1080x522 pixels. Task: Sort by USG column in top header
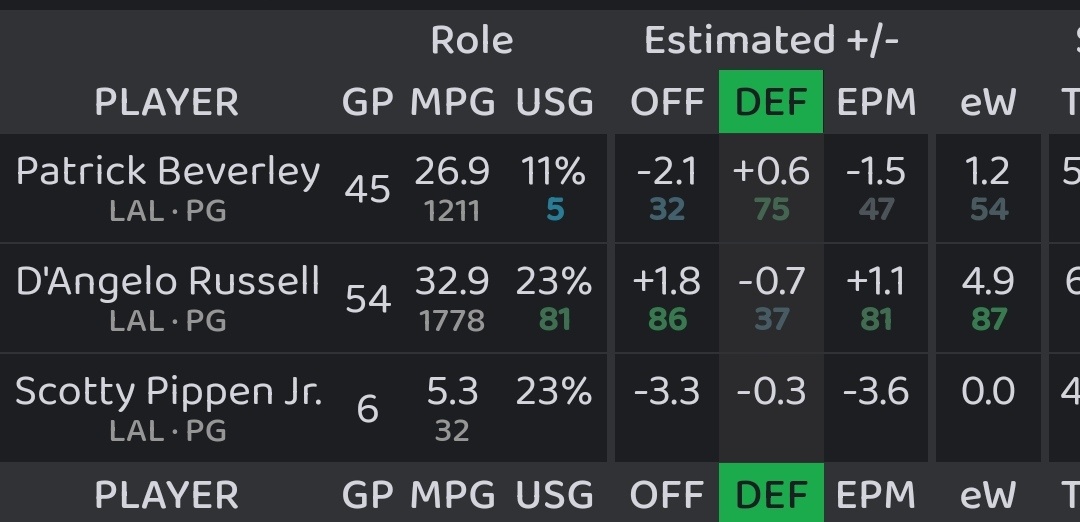coord(554,102)
